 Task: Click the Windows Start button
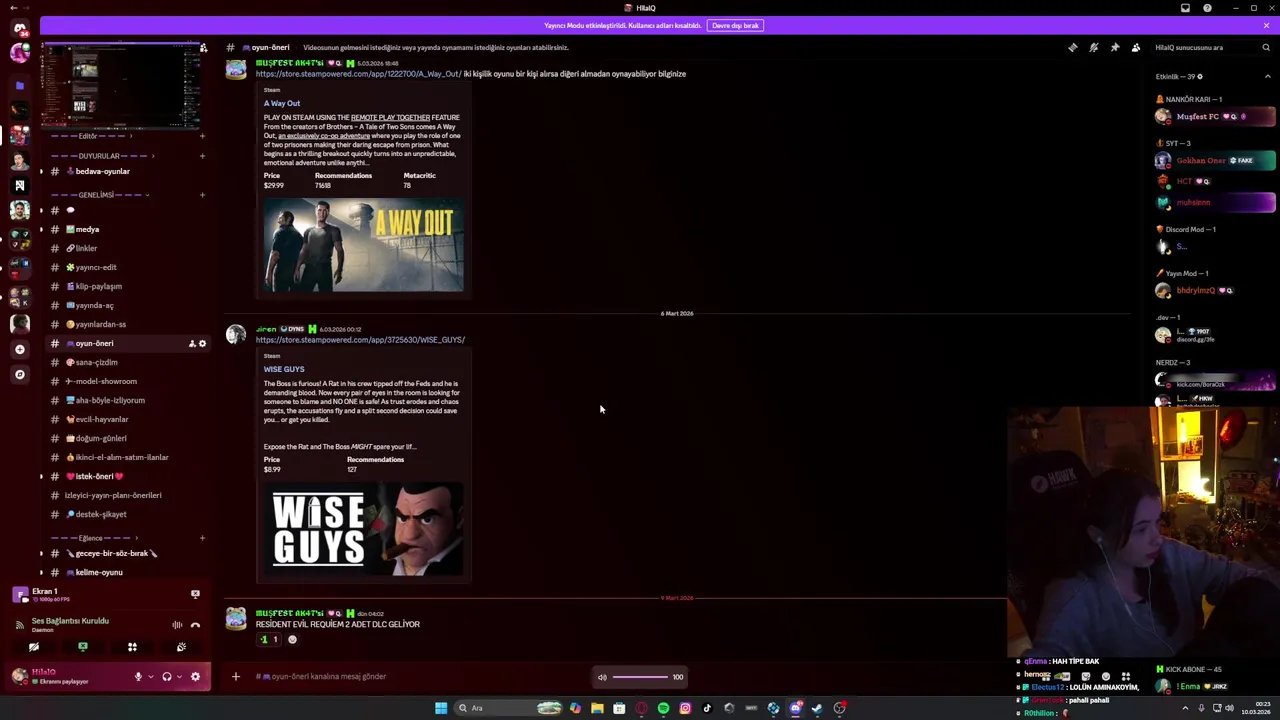(441, 708)
